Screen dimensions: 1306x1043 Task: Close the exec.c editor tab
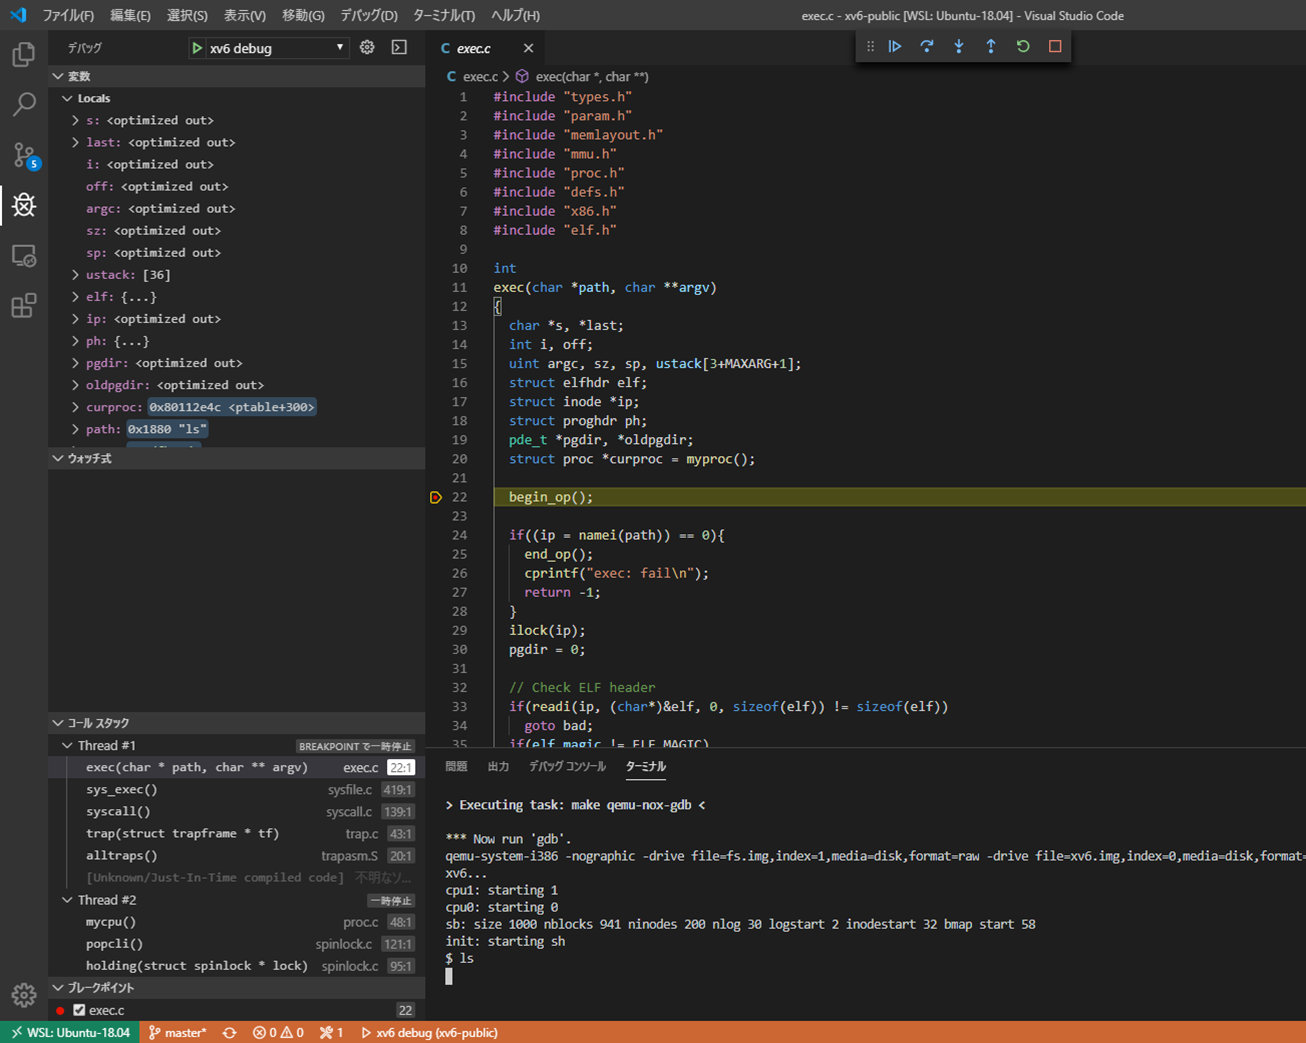click(x=528, y=48)
